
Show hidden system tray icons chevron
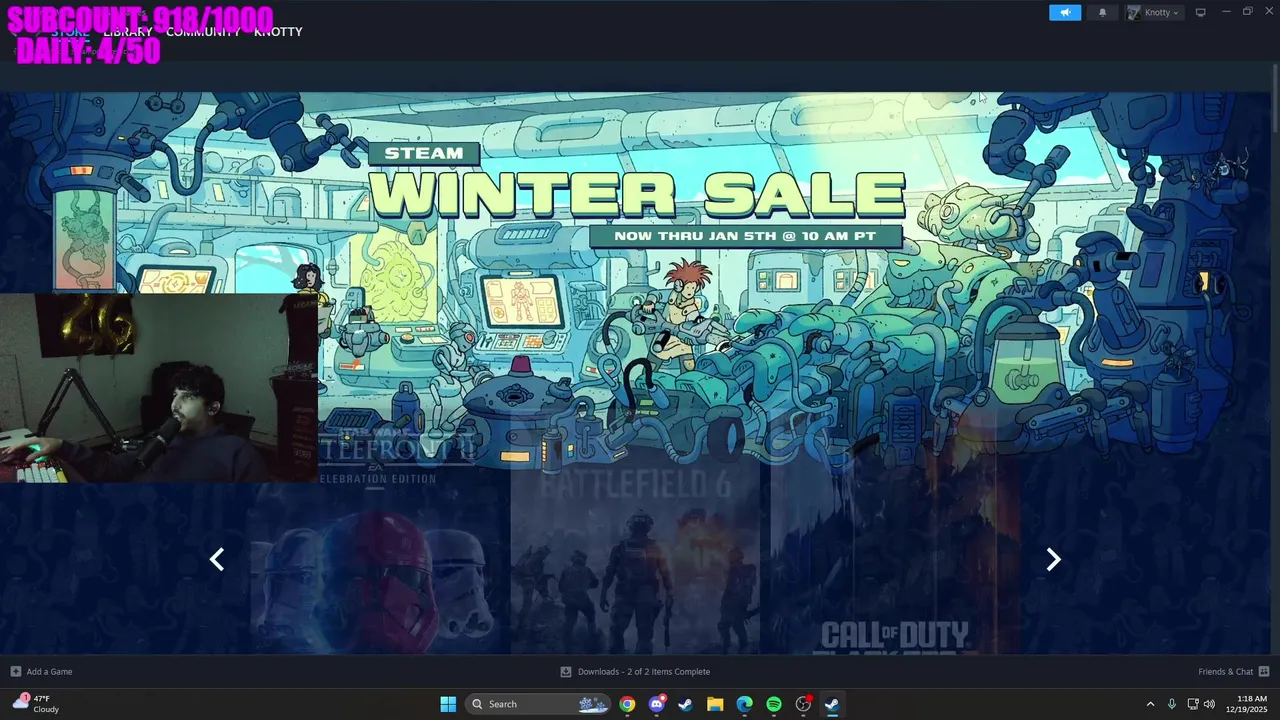point(1150,704)
